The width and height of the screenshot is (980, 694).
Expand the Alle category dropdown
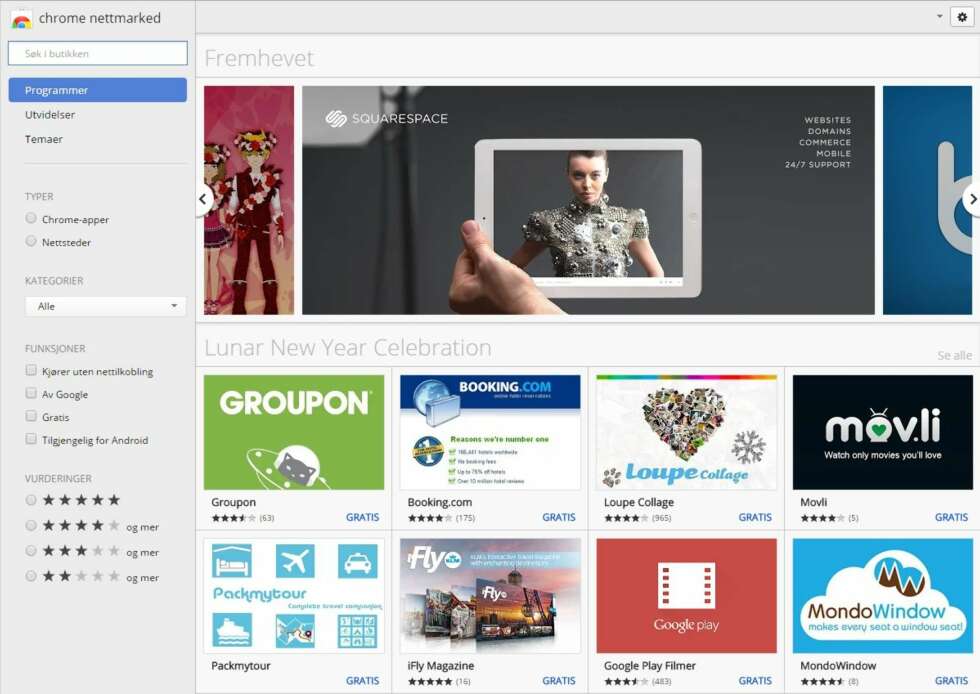tap(106, 306)
